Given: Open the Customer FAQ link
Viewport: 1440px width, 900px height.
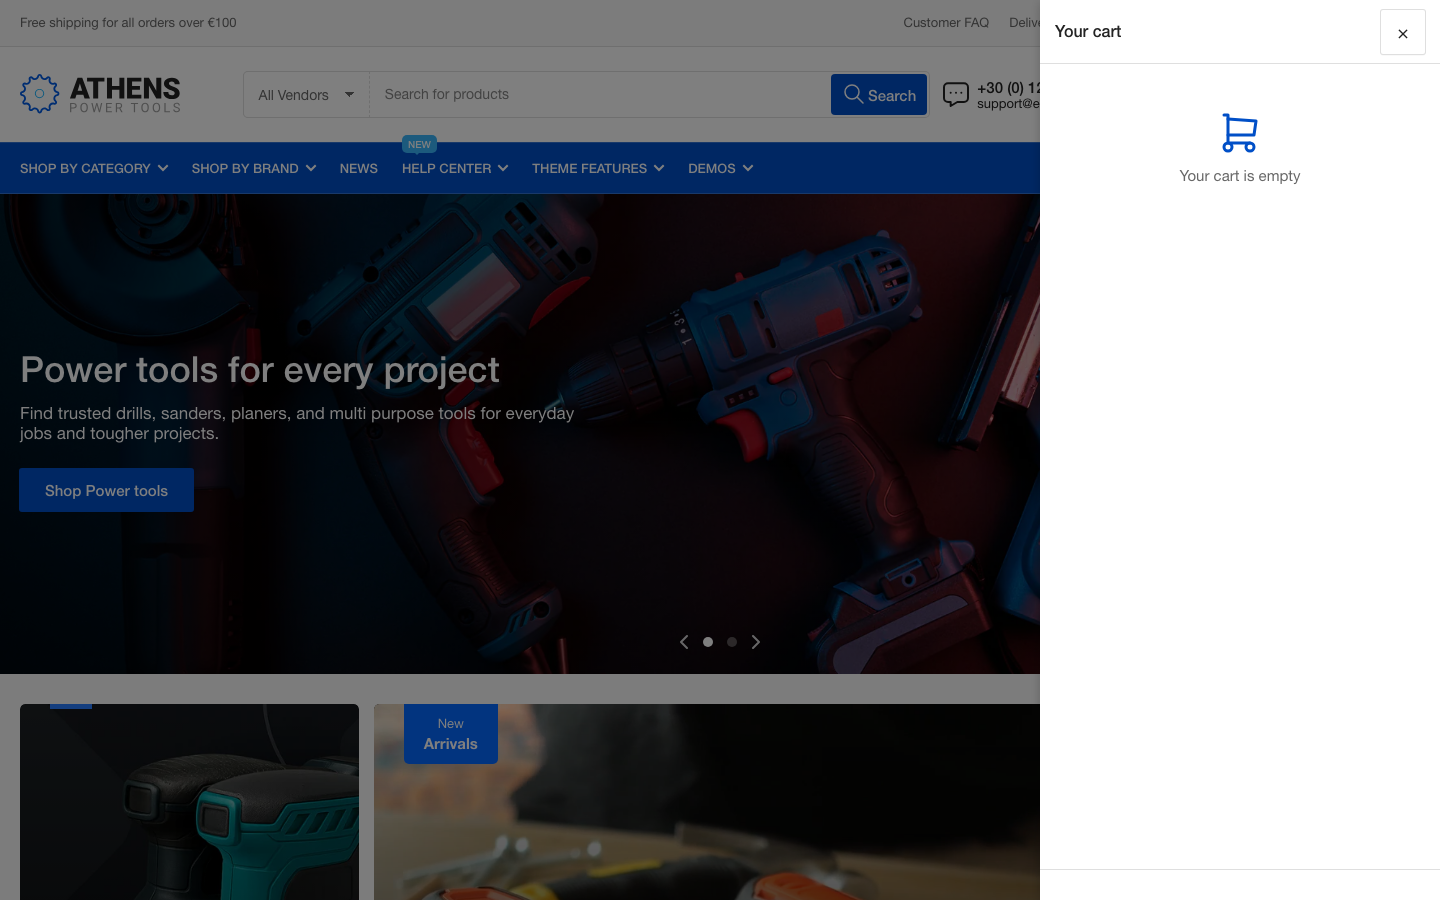Looking at the screenshot, I should [946, 22].
